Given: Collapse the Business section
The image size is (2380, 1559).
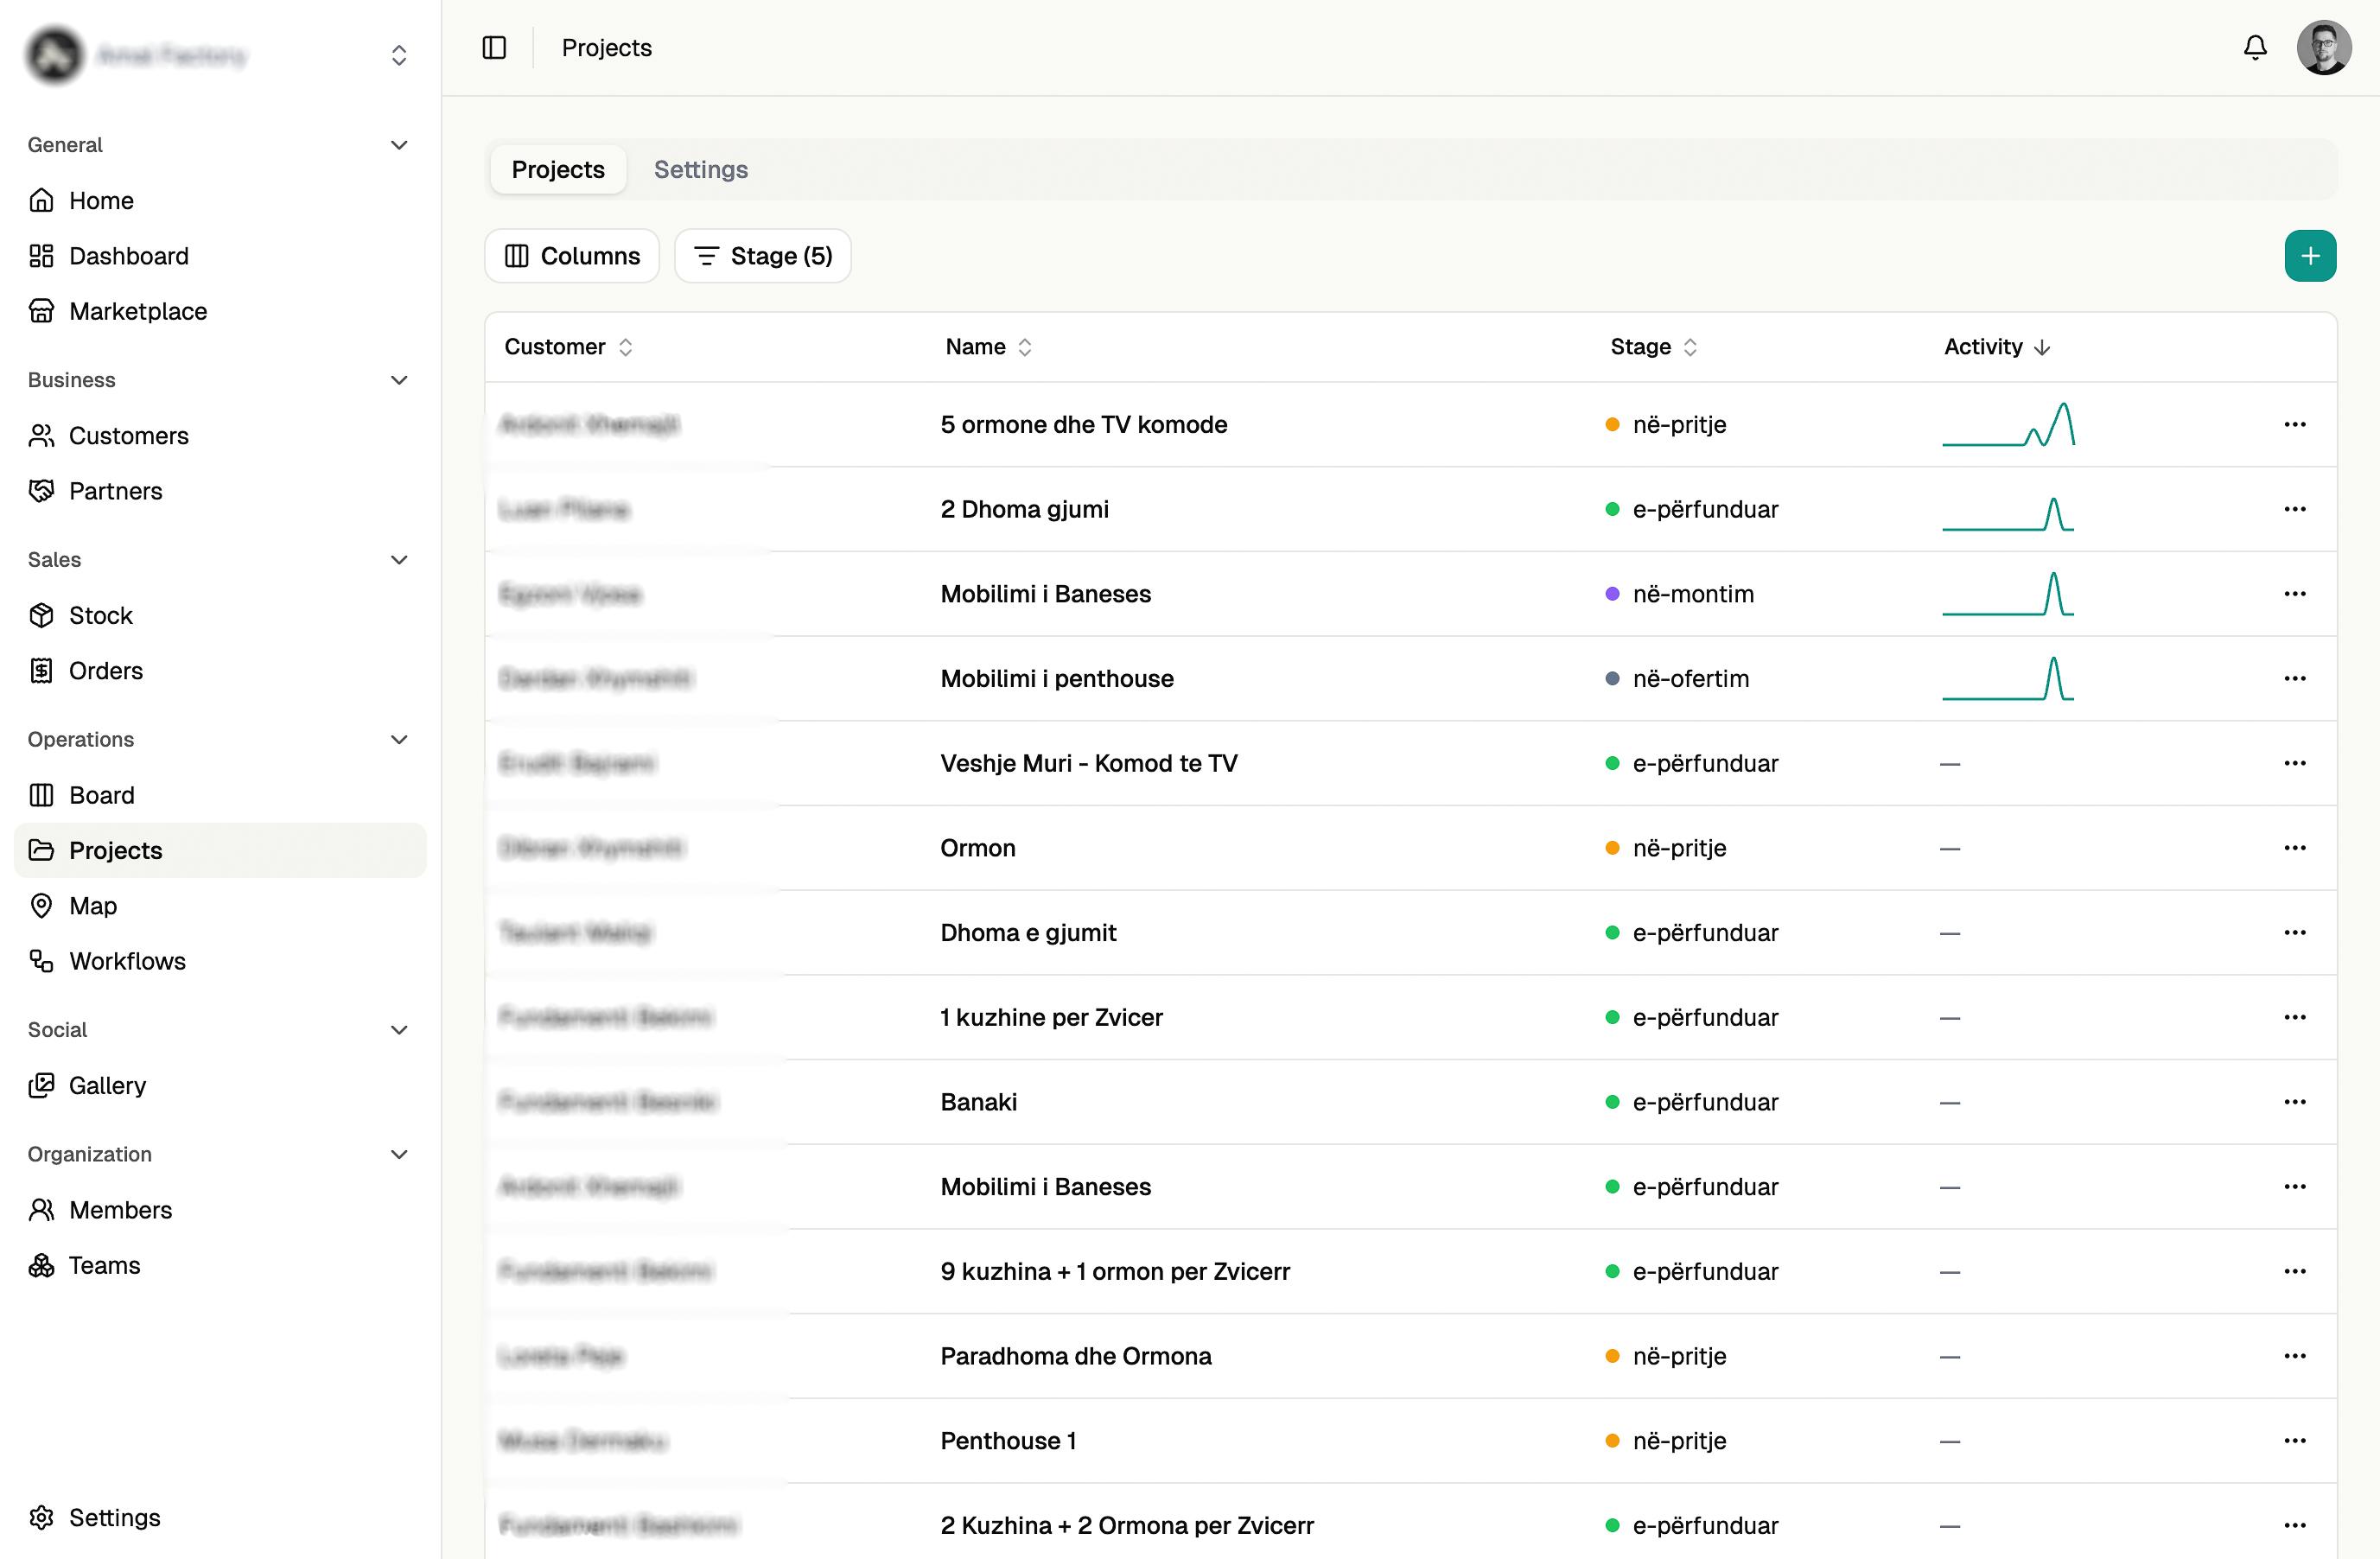Looking at the screenshot, I should [x=399, y=380].
